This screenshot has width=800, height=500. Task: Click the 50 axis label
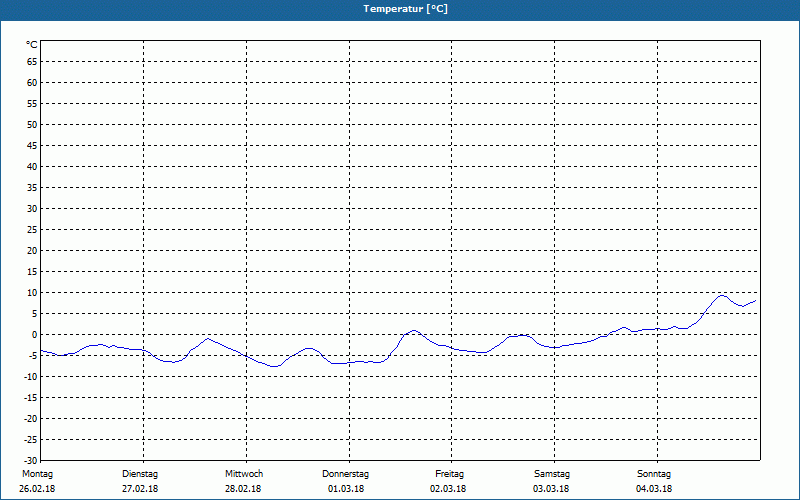coord(32,124)
